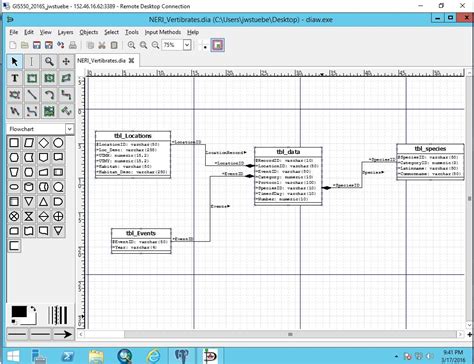
Task: Pick the circled X summing junction shape
Action: tap(14, 216)
